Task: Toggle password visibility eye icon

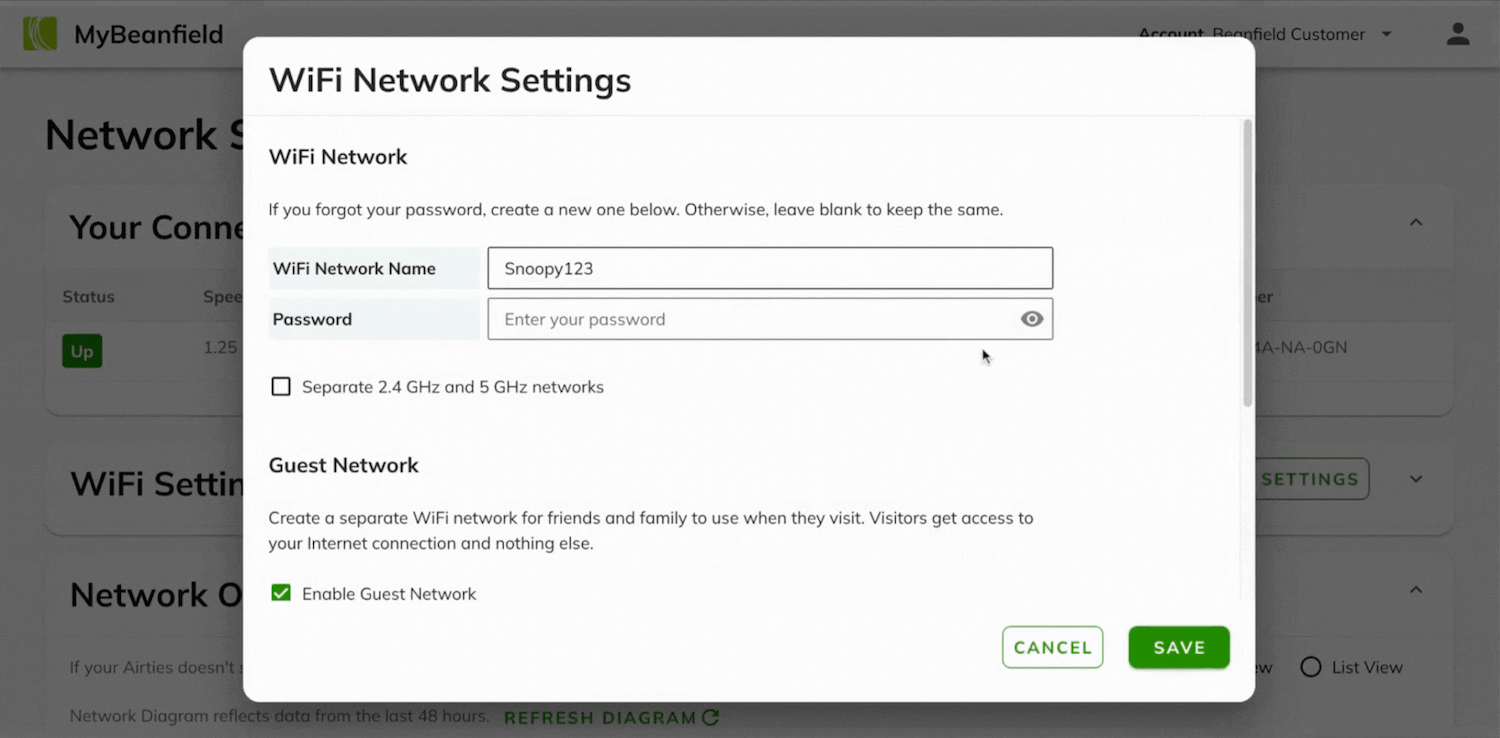Action: coord(1032,319)
